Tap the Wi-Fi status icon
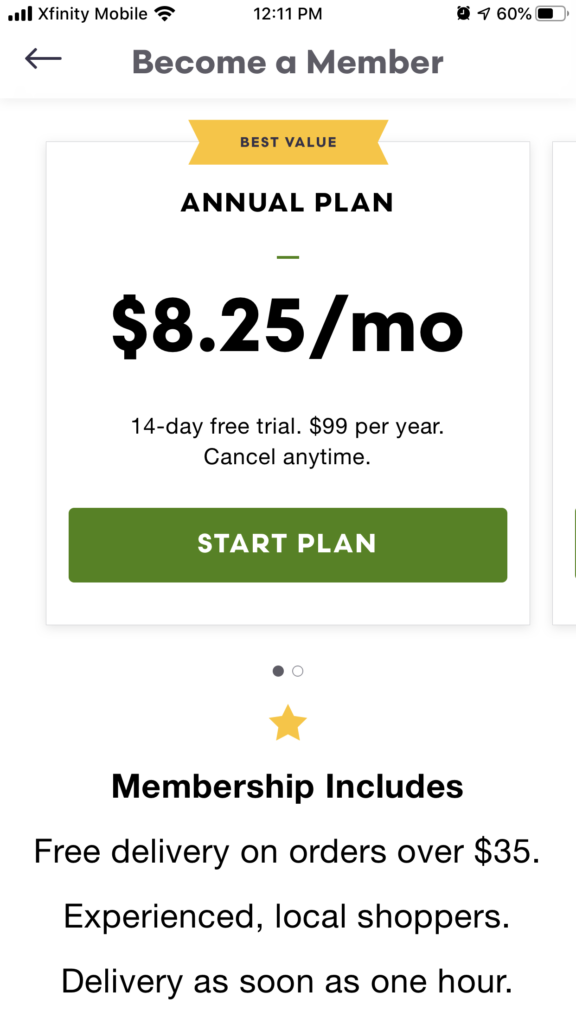 point(166,13)
